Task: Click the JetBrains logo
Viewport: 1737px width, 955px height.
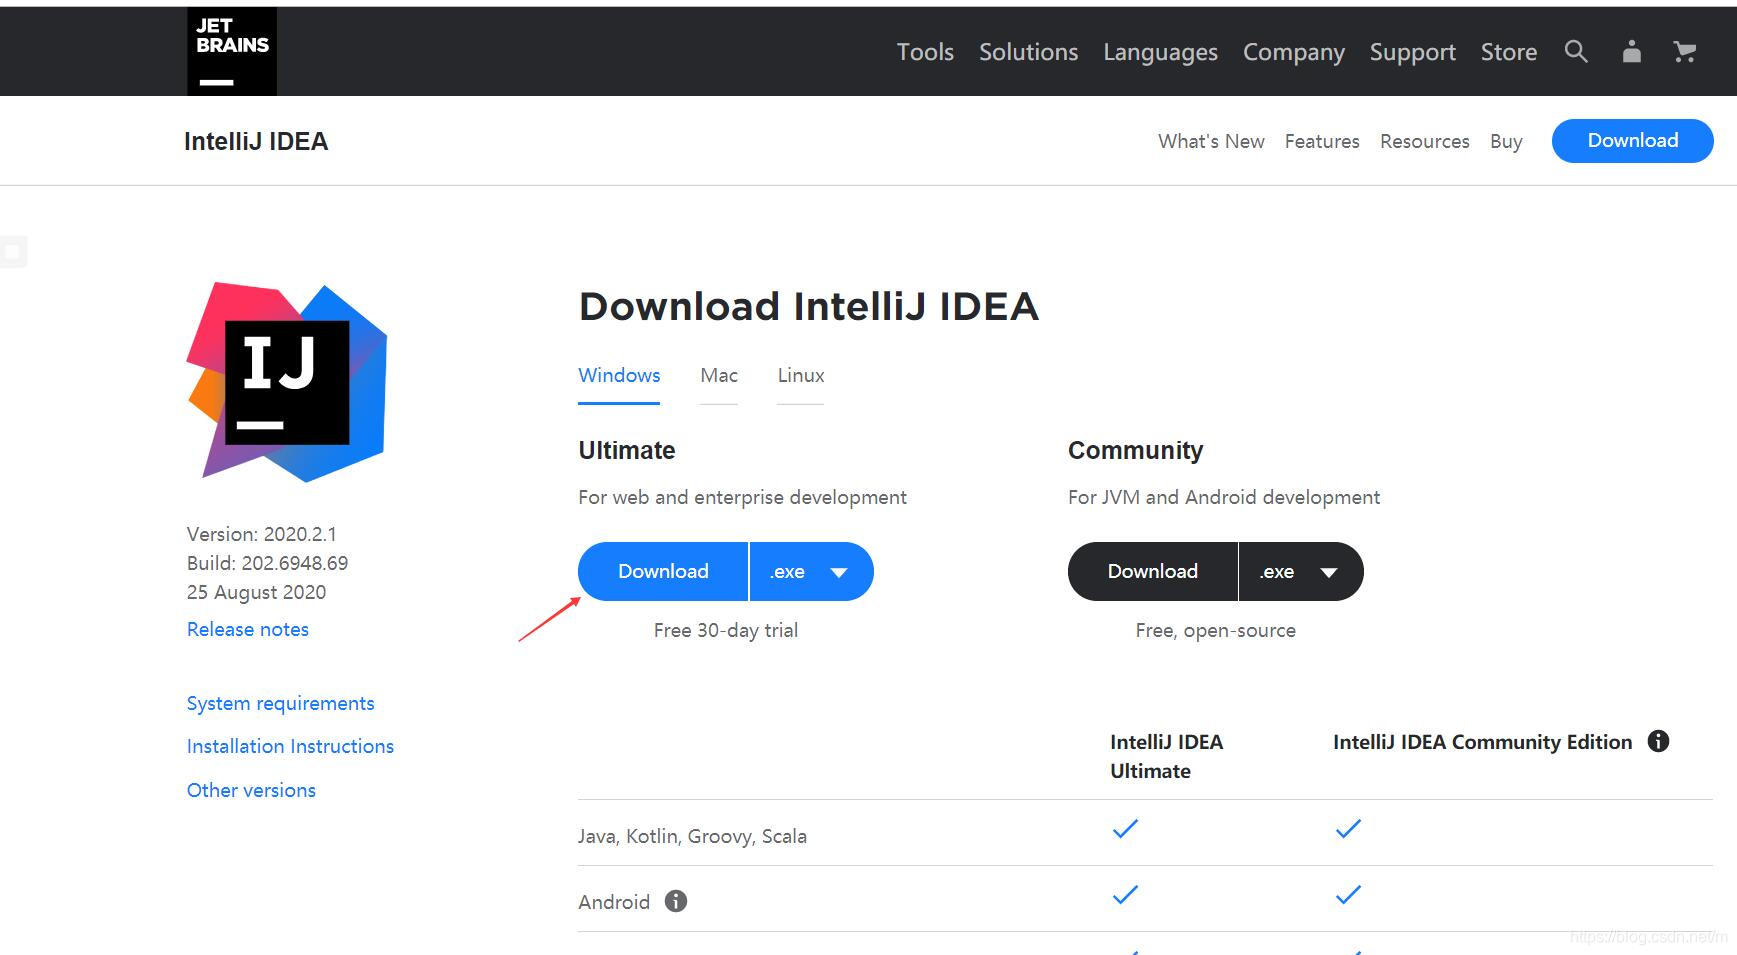Action: point(232,51)
